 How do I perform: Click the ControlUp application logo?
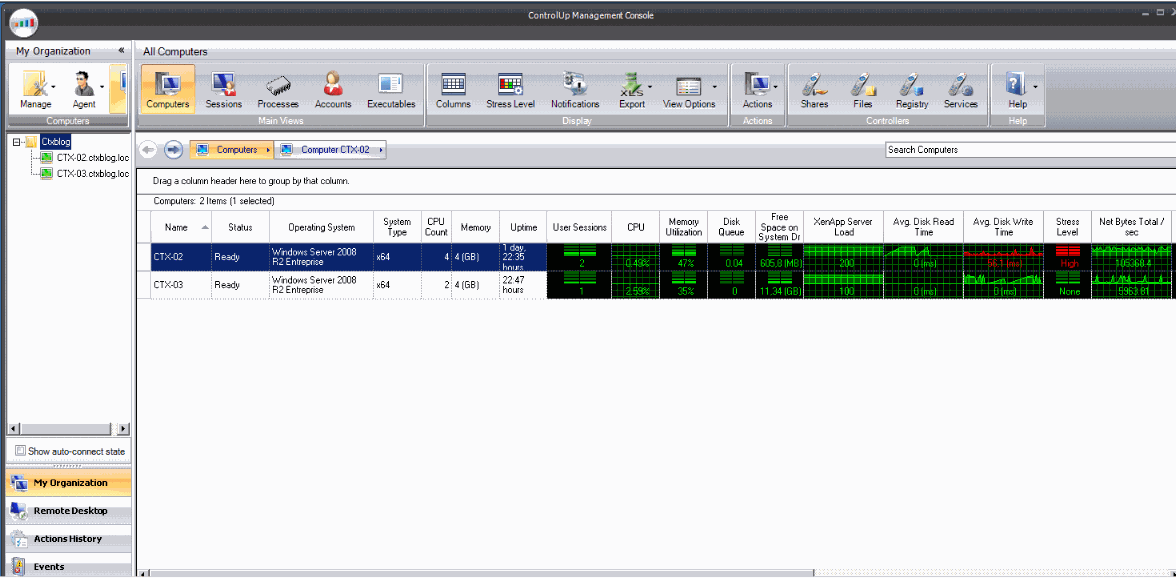pos(24,22)
